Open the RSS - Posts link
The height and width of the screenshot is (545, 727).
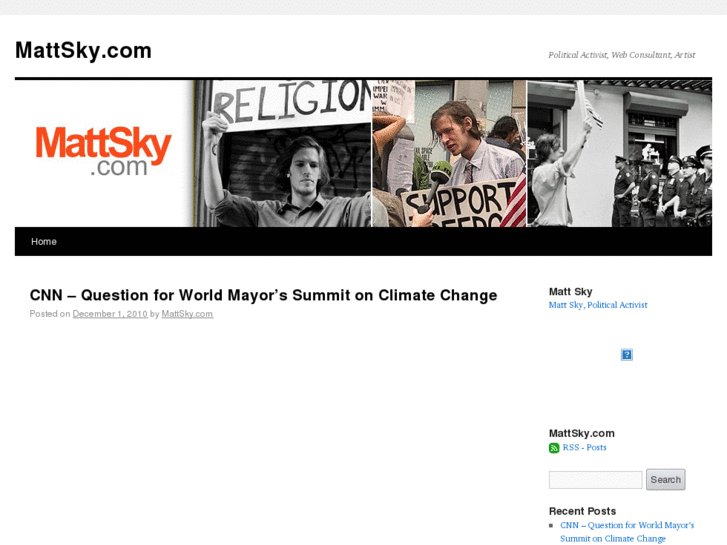coord(585,448)
